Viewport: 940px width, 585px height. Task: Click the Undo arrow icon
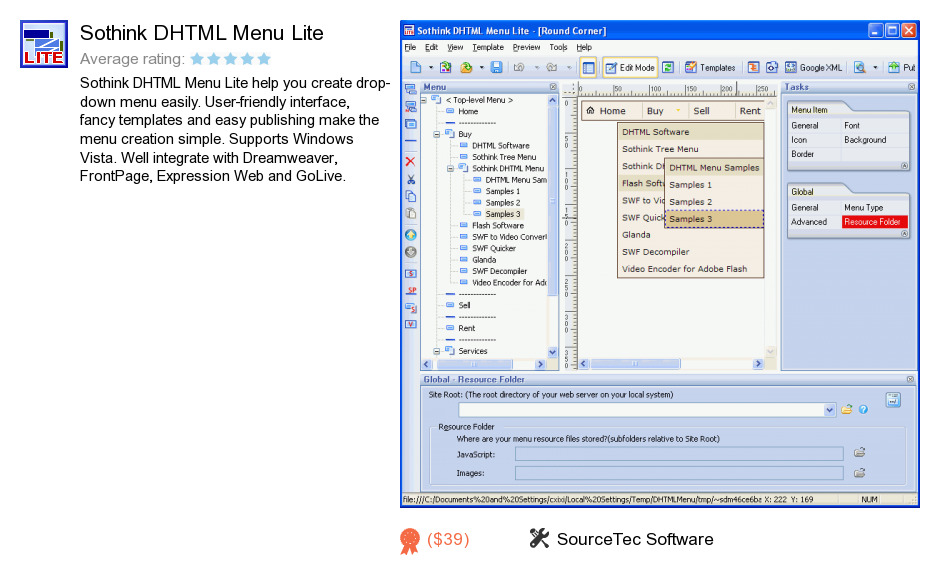tap(520, 68)
